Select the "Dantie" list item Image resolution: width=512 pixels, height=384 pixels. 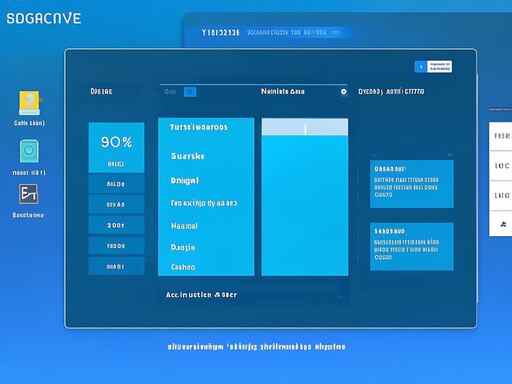[x=183, y=247]
